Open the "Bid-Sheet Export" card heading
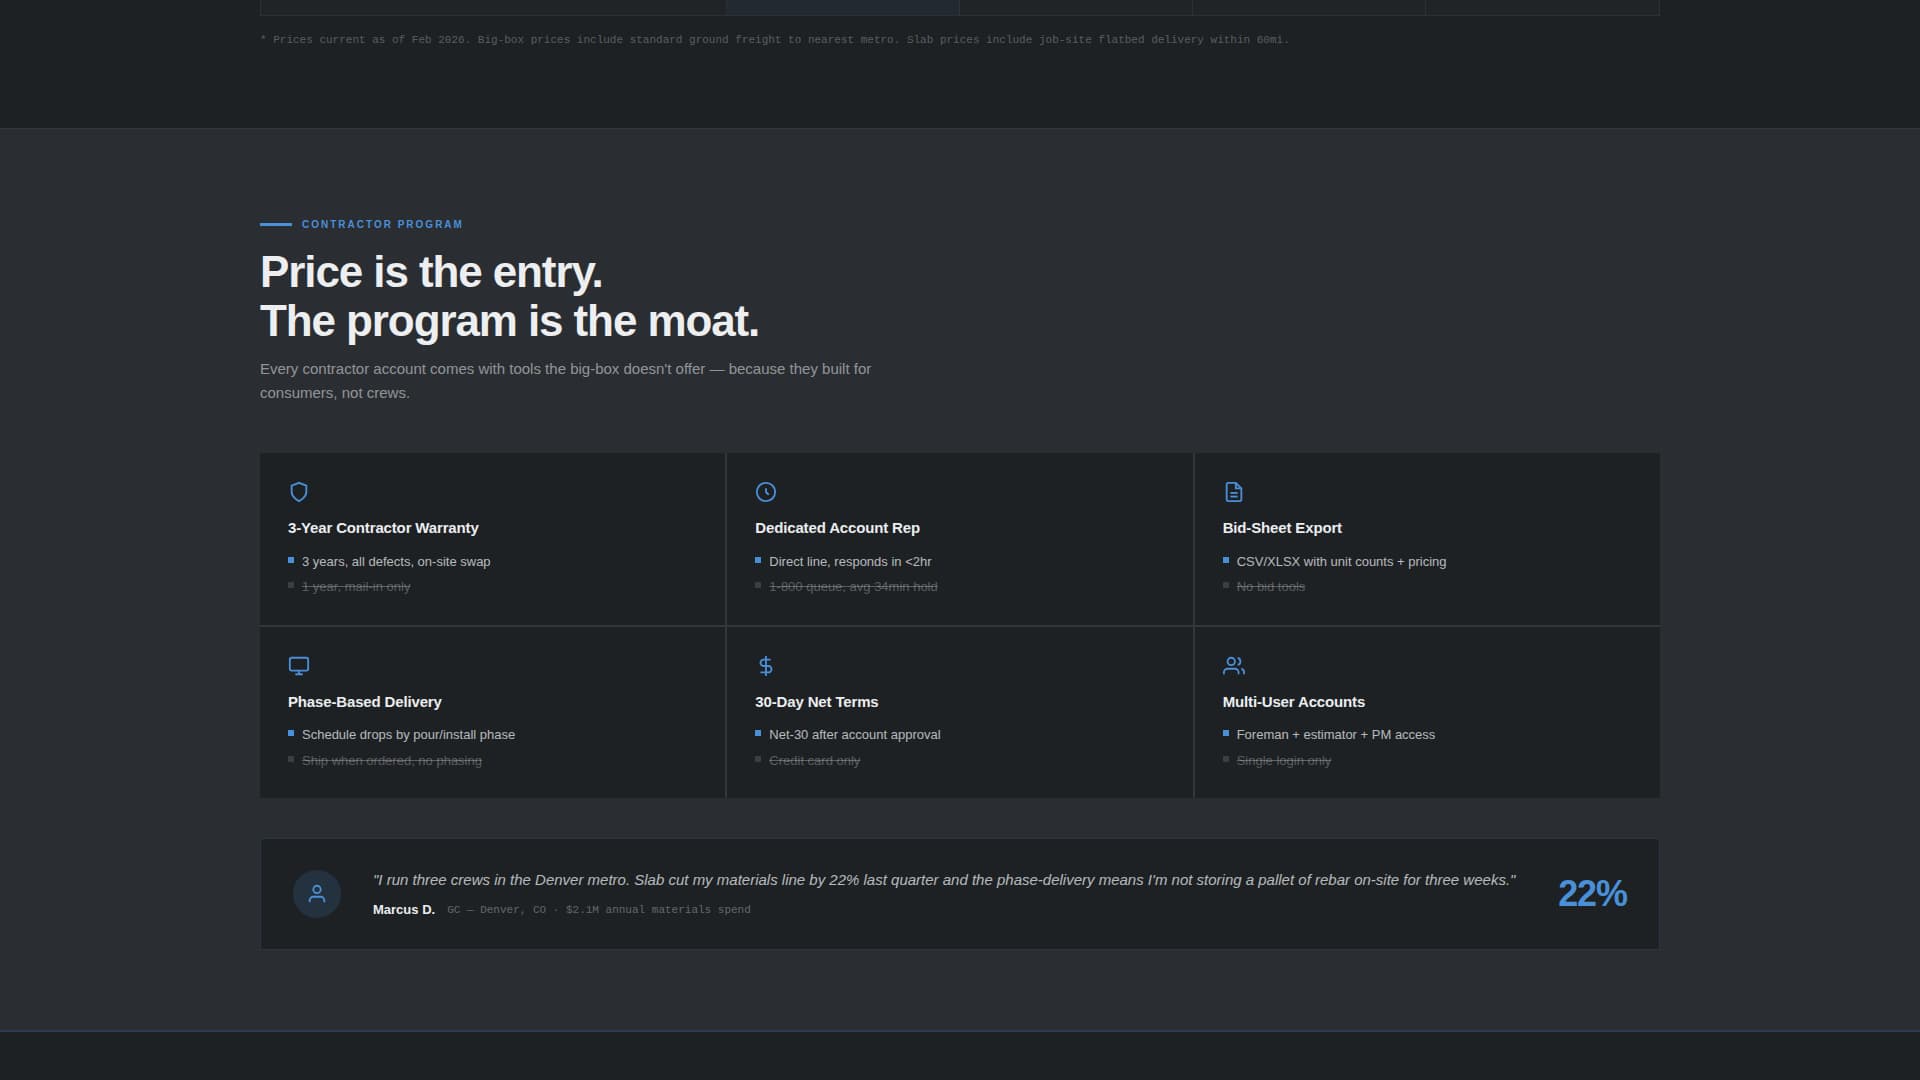Image resolution: width=1920 pixels, height=1080 pixels. tap(1282, 528)
